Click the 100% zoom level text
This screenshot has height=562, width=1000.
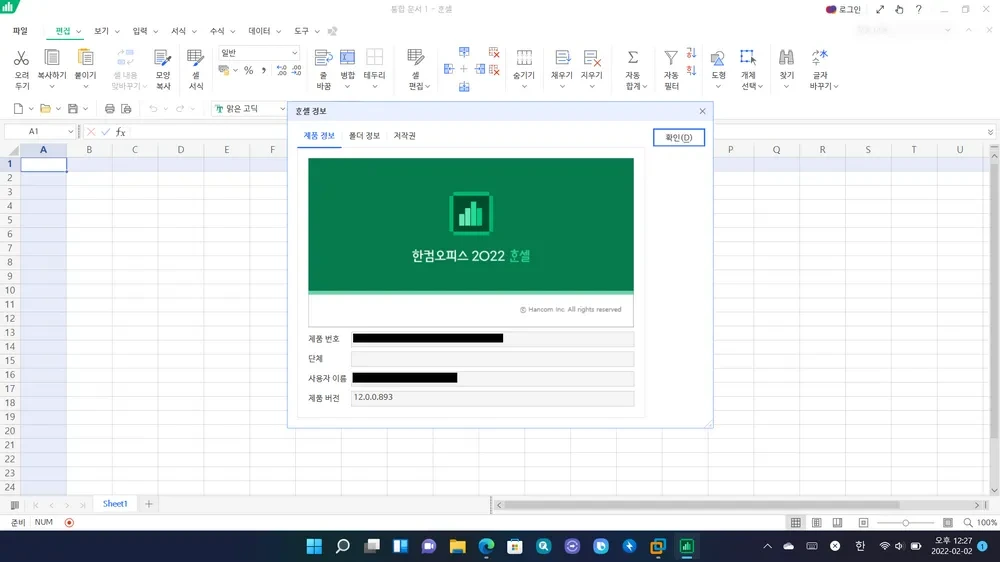(x=987, y=522)
